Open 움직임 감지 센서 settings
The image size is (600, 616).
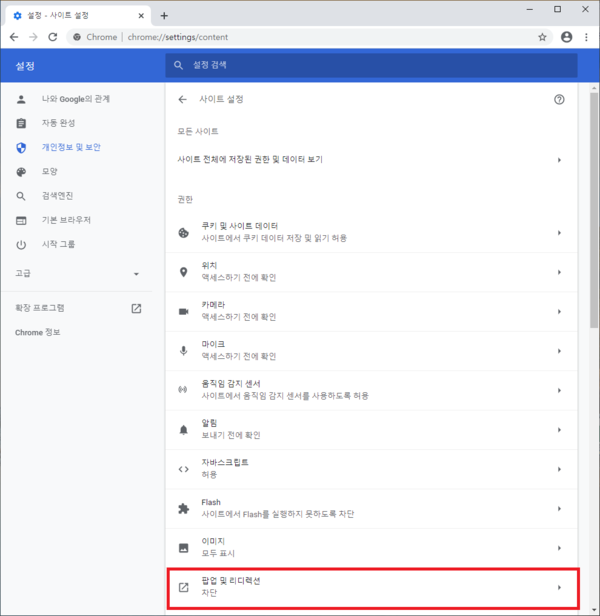pyautogui.click(x=371, y=390)
